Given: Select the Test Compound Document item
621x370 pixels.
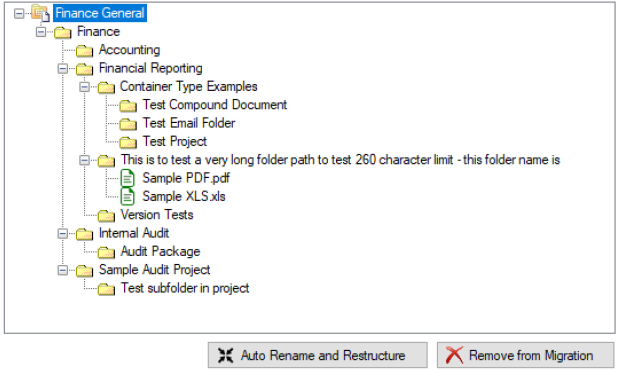Looking at the screenshot, I should (215, 105).
